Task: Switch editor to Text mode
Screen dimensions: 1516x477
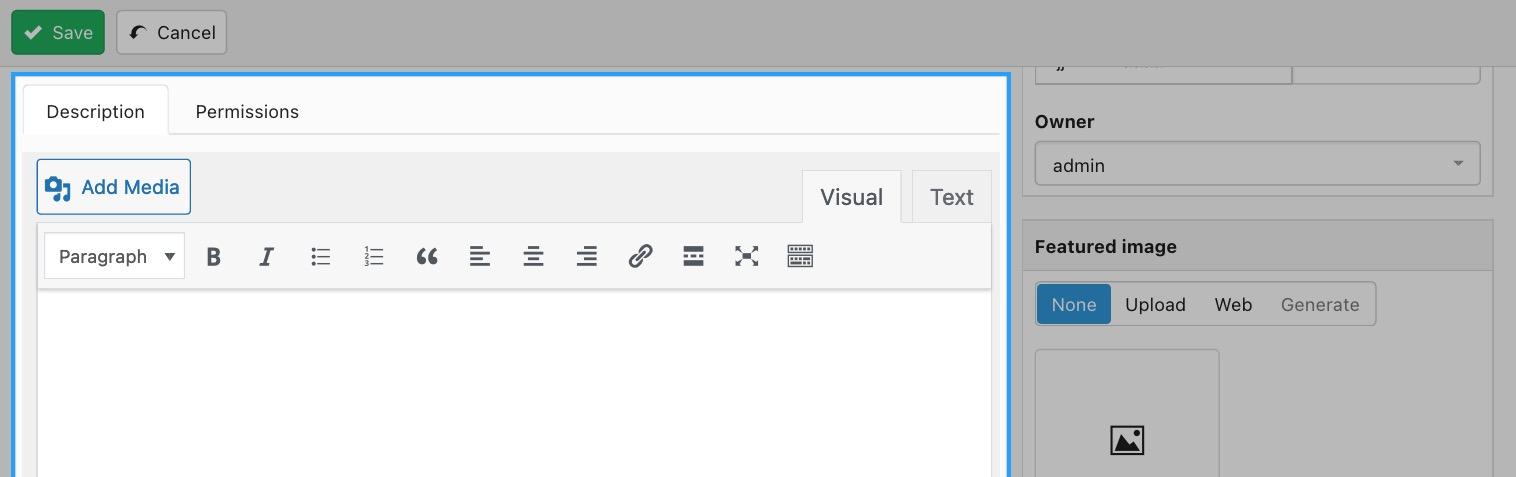Action: point(951,197)
